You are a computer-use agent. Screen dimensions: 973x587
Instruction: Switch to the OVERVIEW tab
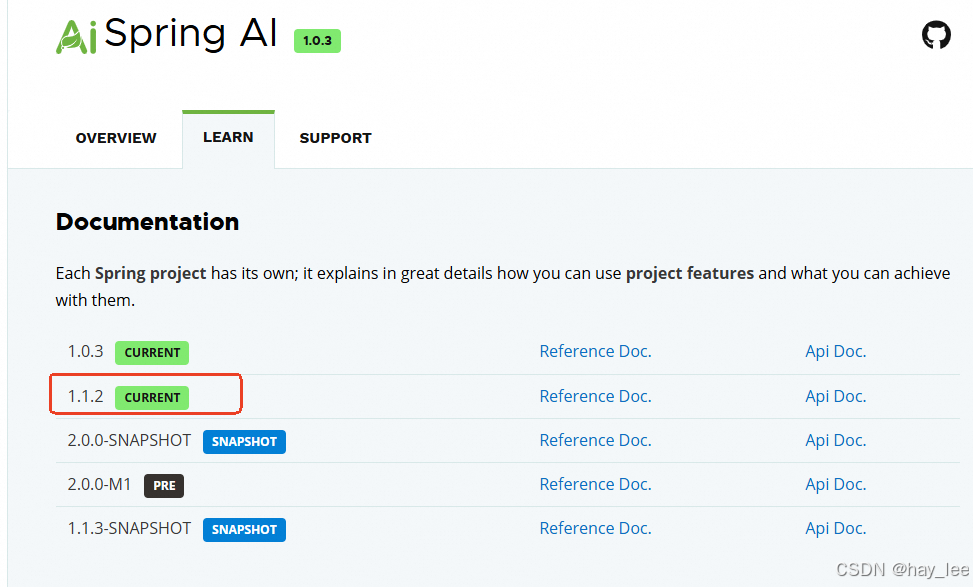(x=116, y=138)
